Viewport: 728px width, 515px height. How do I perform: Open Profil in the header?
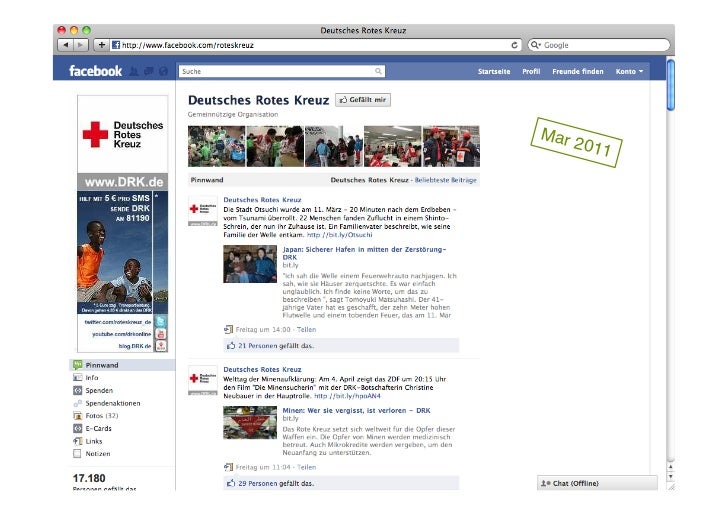click(531, 72)
